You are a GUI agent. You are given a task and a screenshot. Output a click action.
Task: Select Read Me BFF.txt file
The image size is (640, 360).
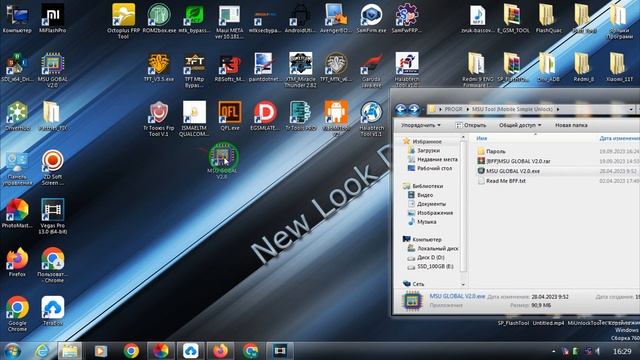click(x=501, y=181)
